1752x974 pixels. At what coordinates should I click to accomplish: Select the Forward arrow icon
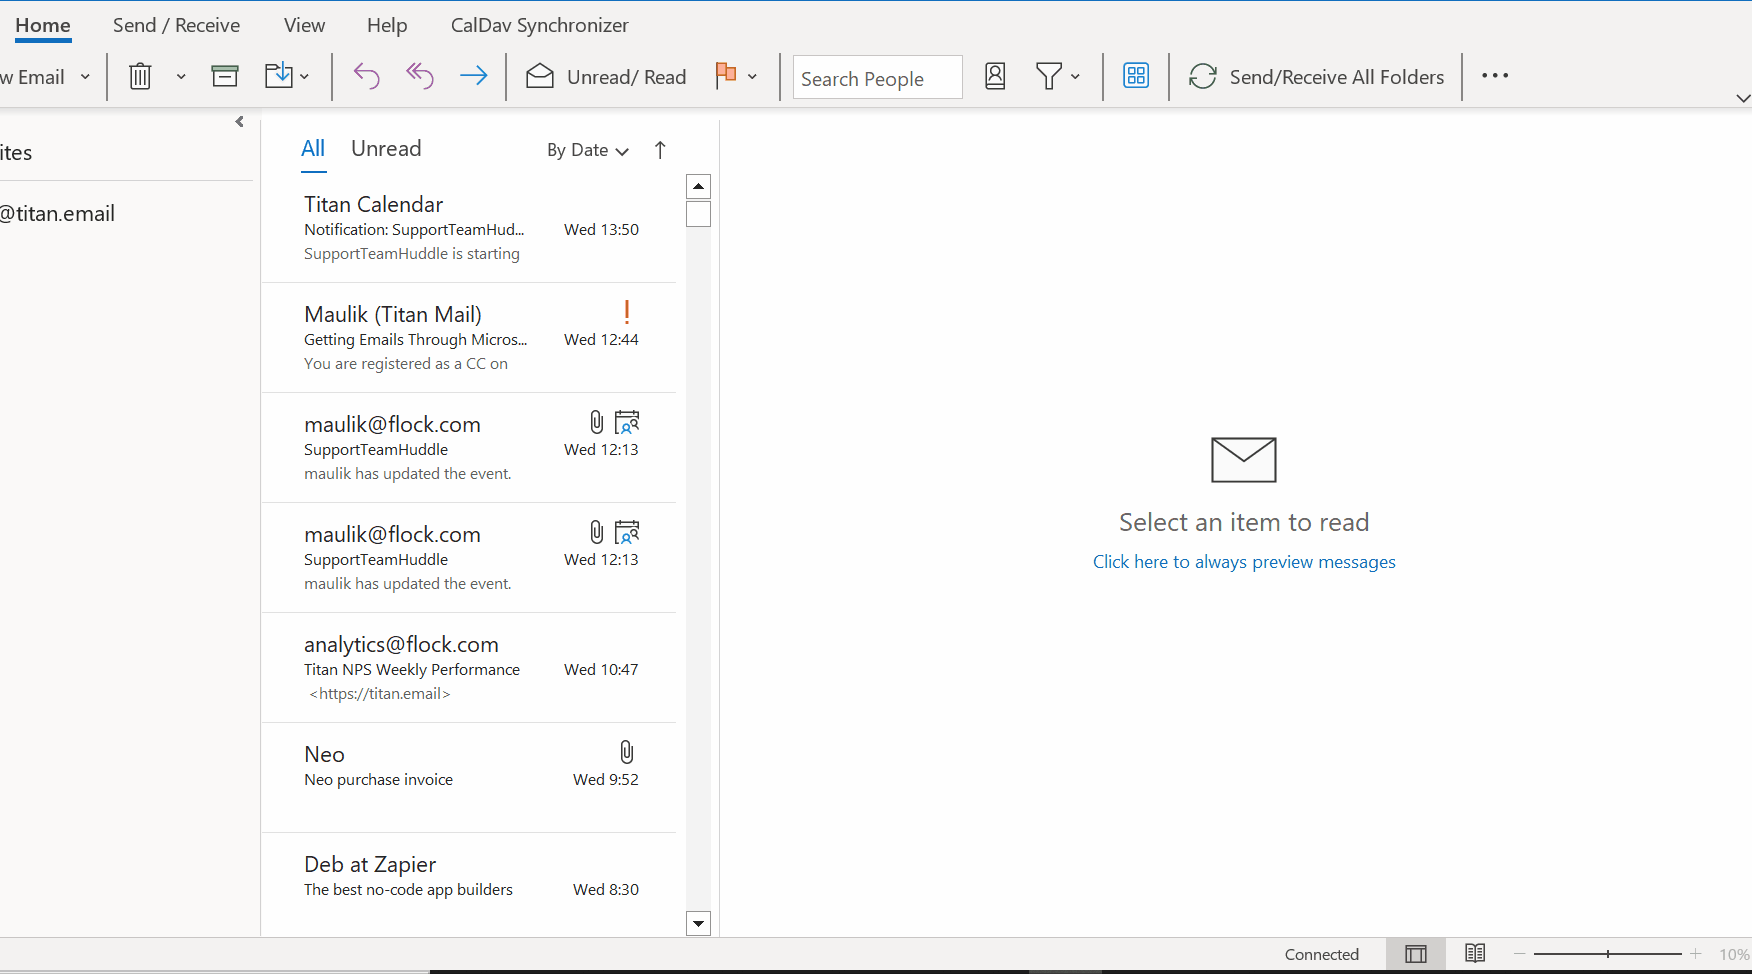point(473,76)
